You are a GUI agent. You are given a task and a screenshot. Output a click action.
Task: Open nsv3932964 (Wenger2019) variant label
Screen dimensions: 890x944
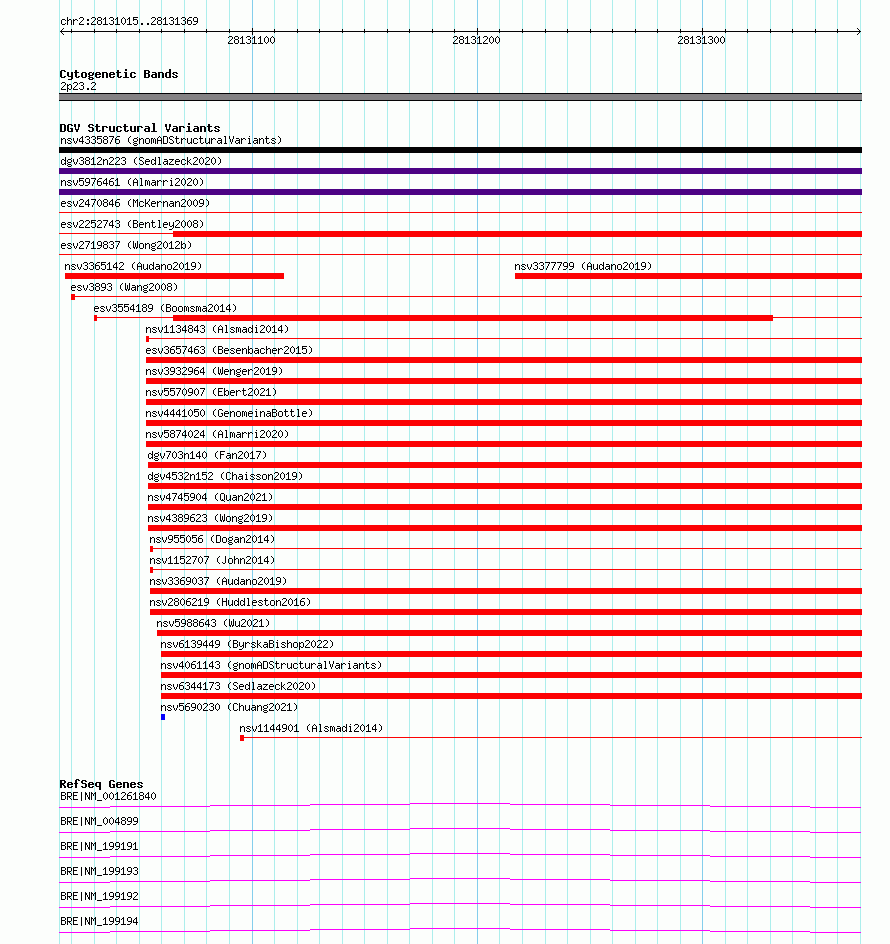tap(214, 371)
